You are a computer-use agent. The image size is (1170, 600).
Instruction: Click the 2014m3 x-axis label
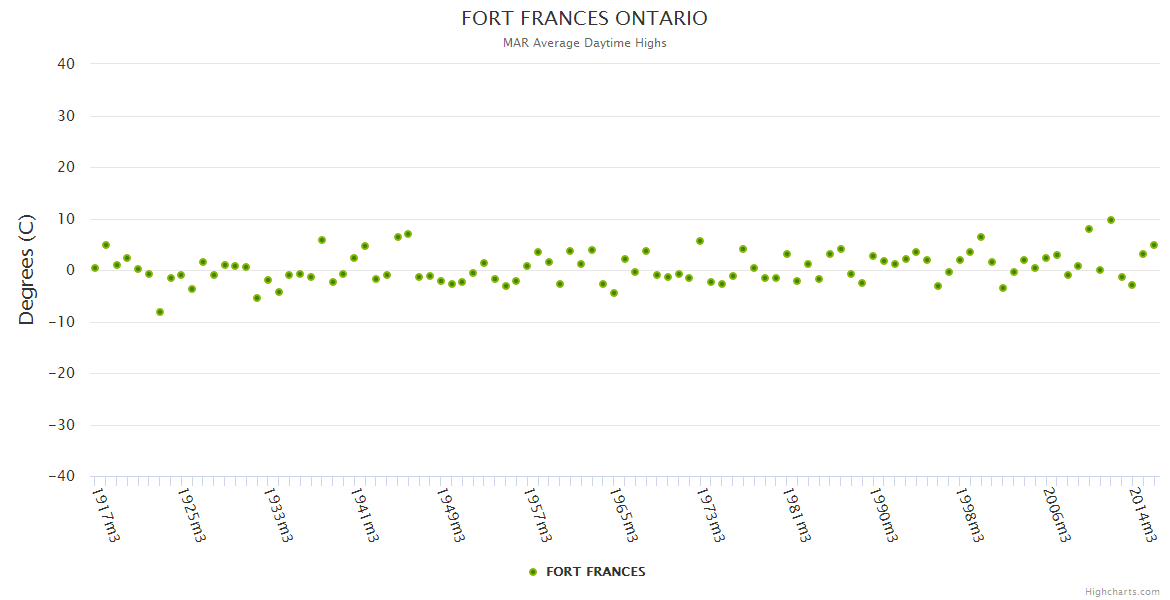pyautogui.click(x=1142, y=514)
